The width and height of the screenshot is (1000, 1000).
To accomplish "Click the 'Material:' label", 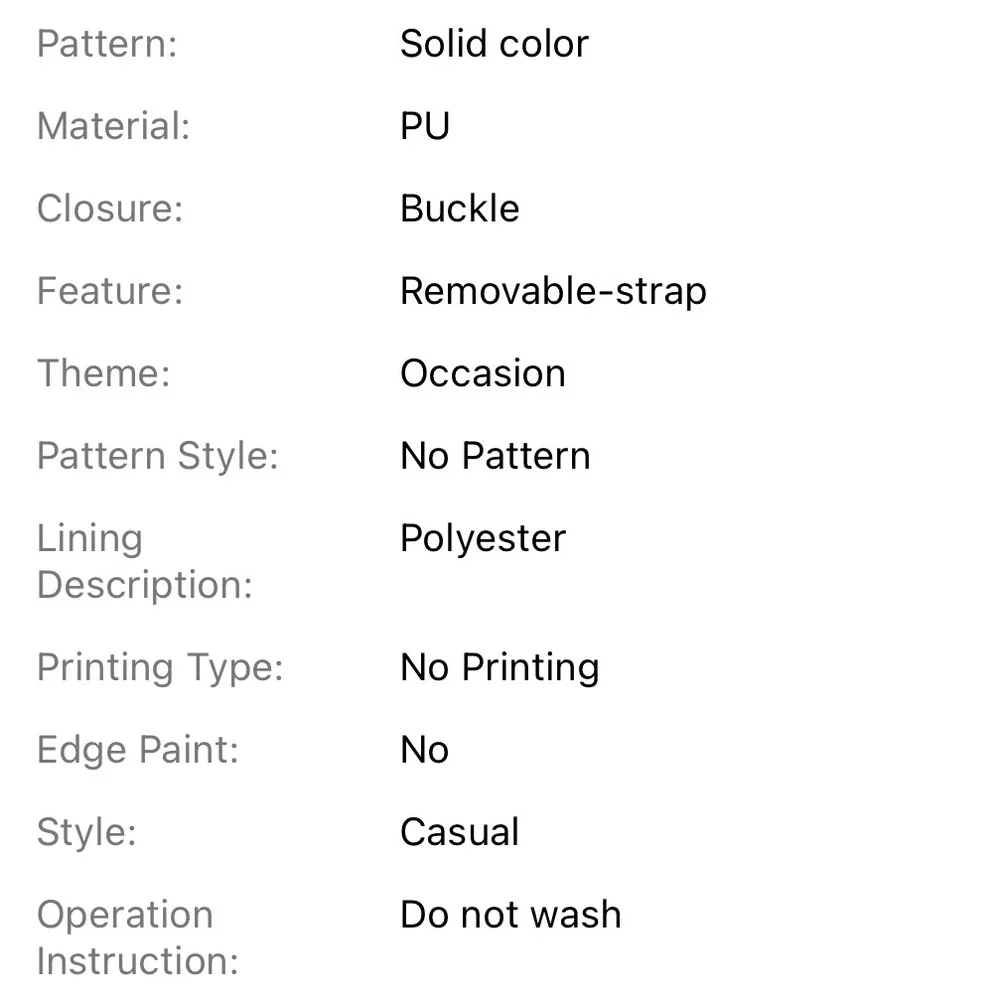I will coord(113,127).
